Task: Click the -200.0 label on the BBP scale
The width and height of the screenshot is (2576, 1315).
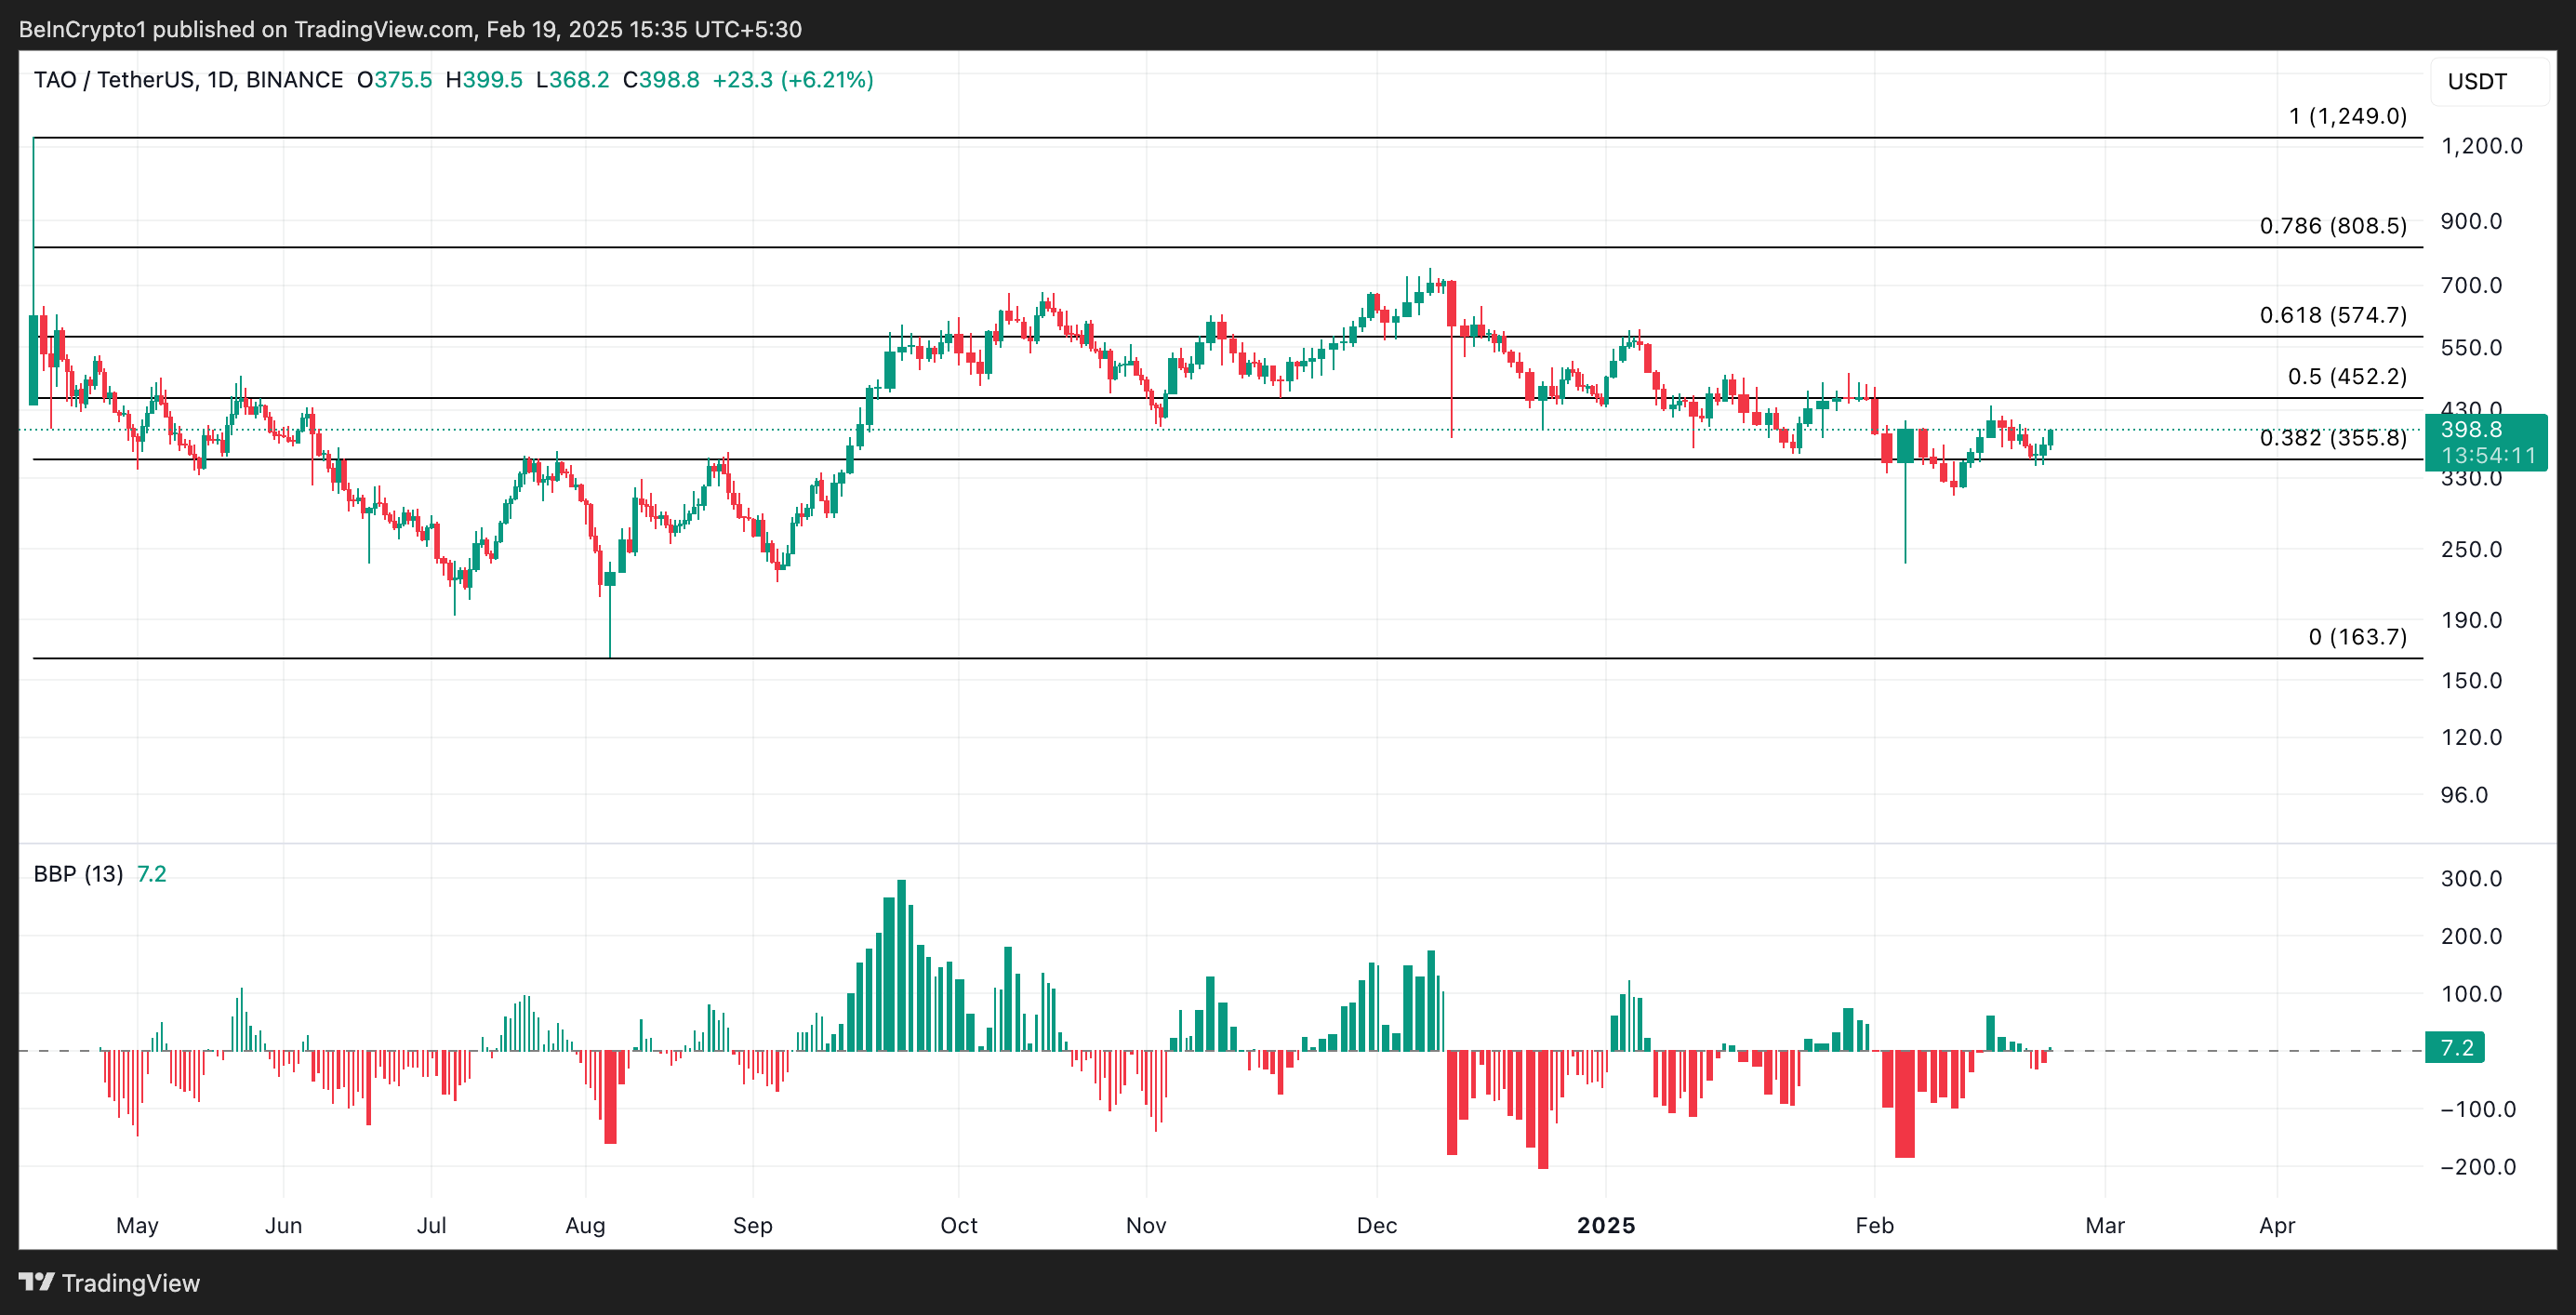Action: tap(2477, 1167)
